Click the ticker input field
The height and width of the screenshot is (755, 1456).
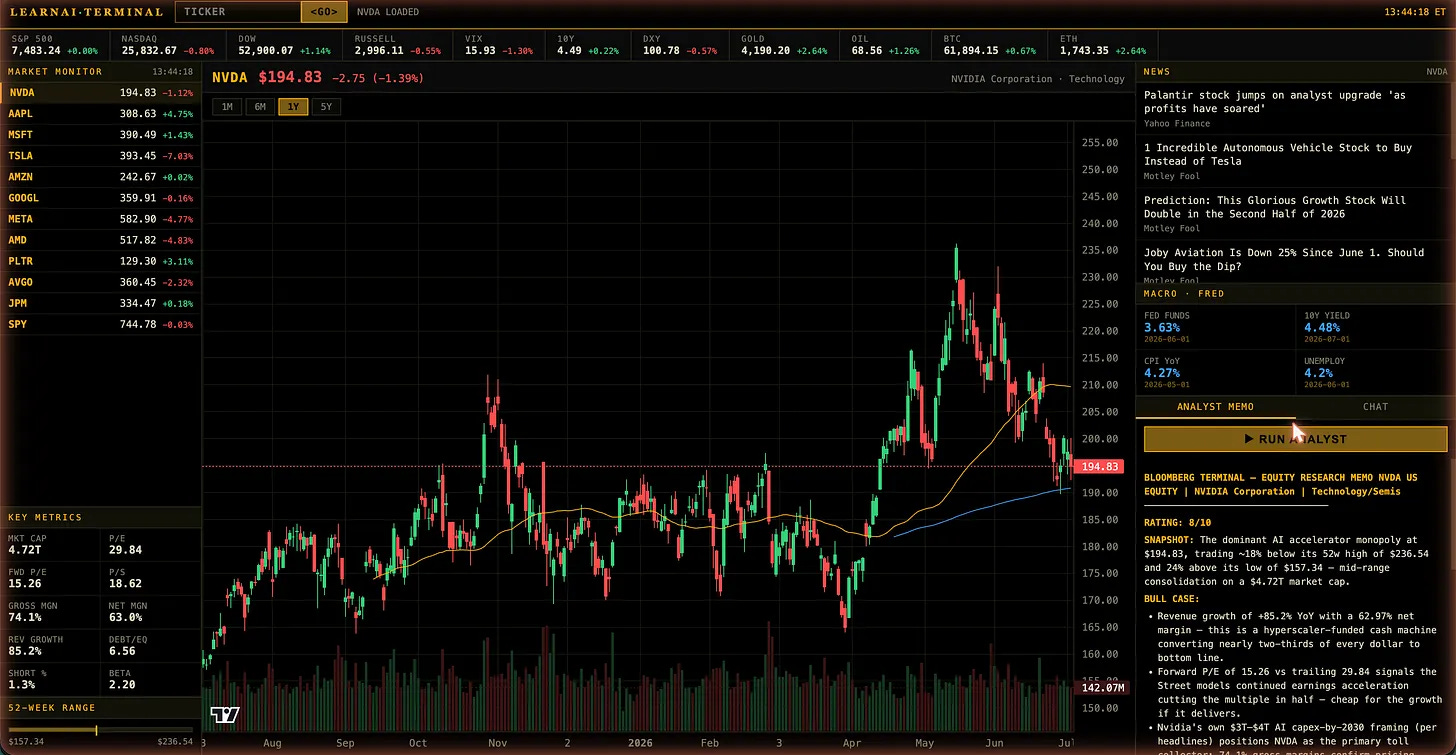(238, 12)
